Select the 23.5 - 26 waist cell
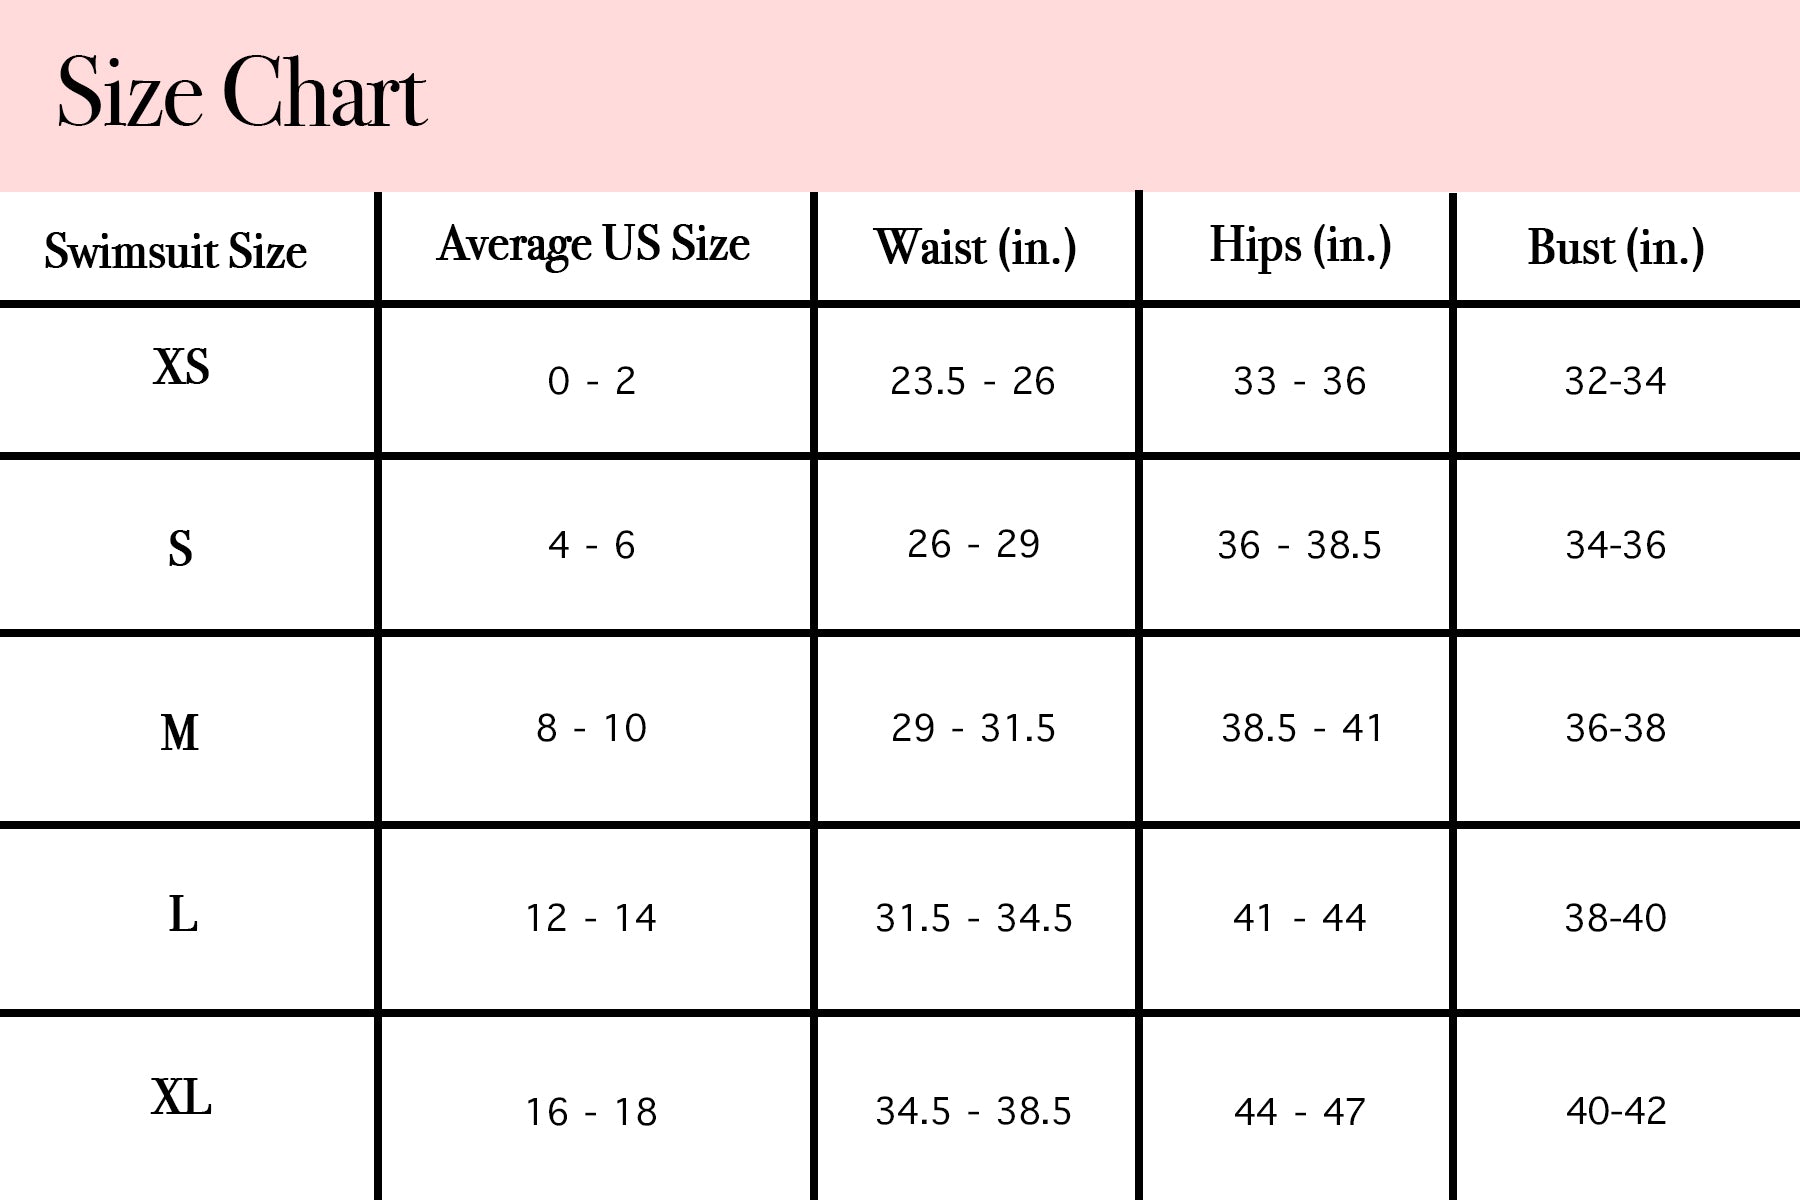 pos(973,381)
